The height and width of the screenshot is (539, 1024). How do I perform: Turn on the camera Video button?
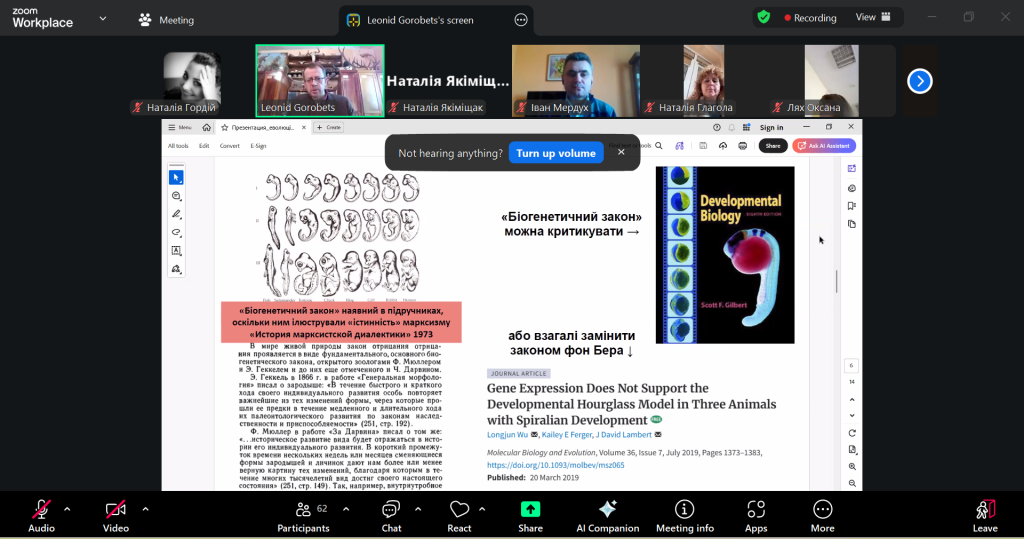(116, 514)
